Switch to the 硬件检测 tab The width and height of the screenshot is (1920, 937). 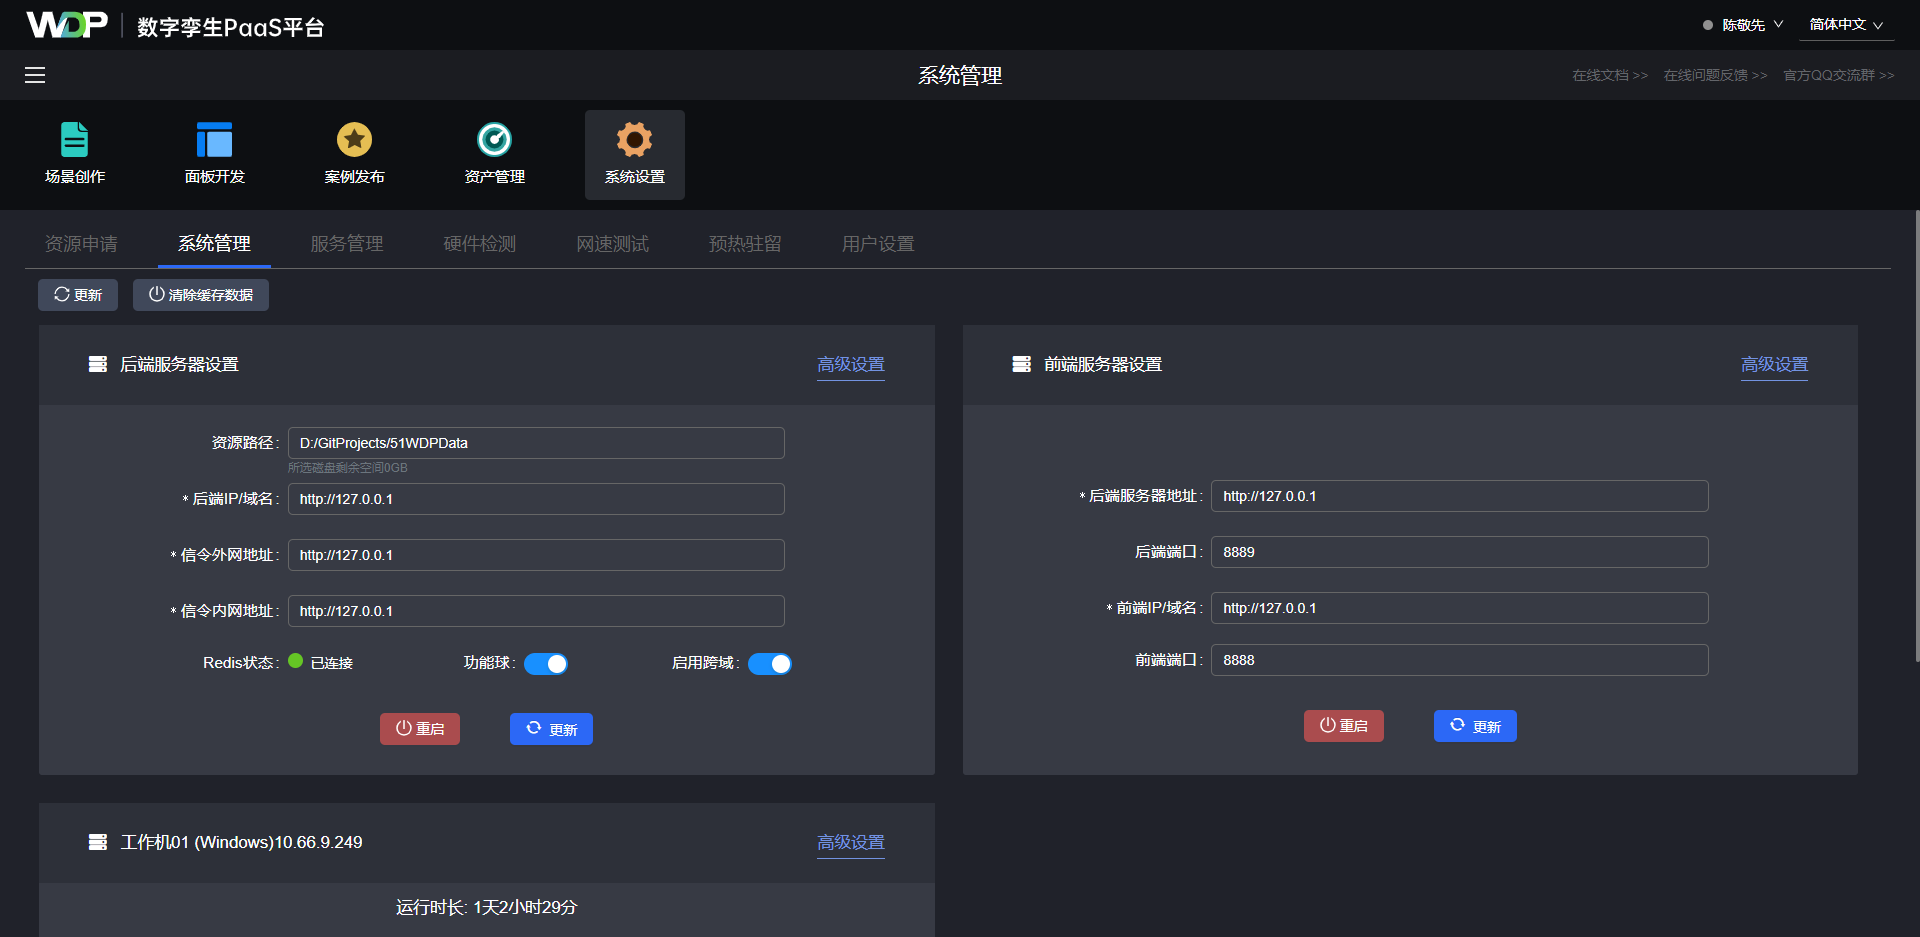480,244
